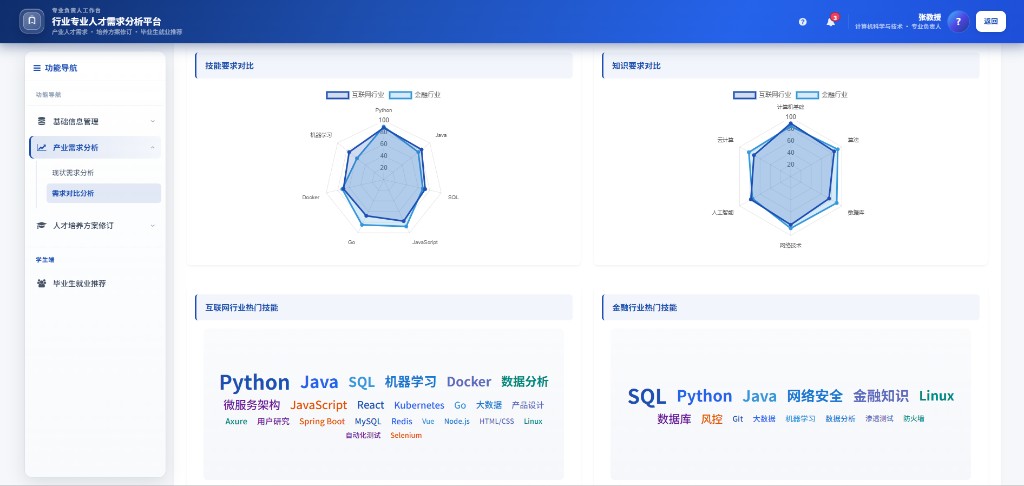1024x486 pixels.
Task: Click Node.js in the internet word cloud
Action: (457, 421)
